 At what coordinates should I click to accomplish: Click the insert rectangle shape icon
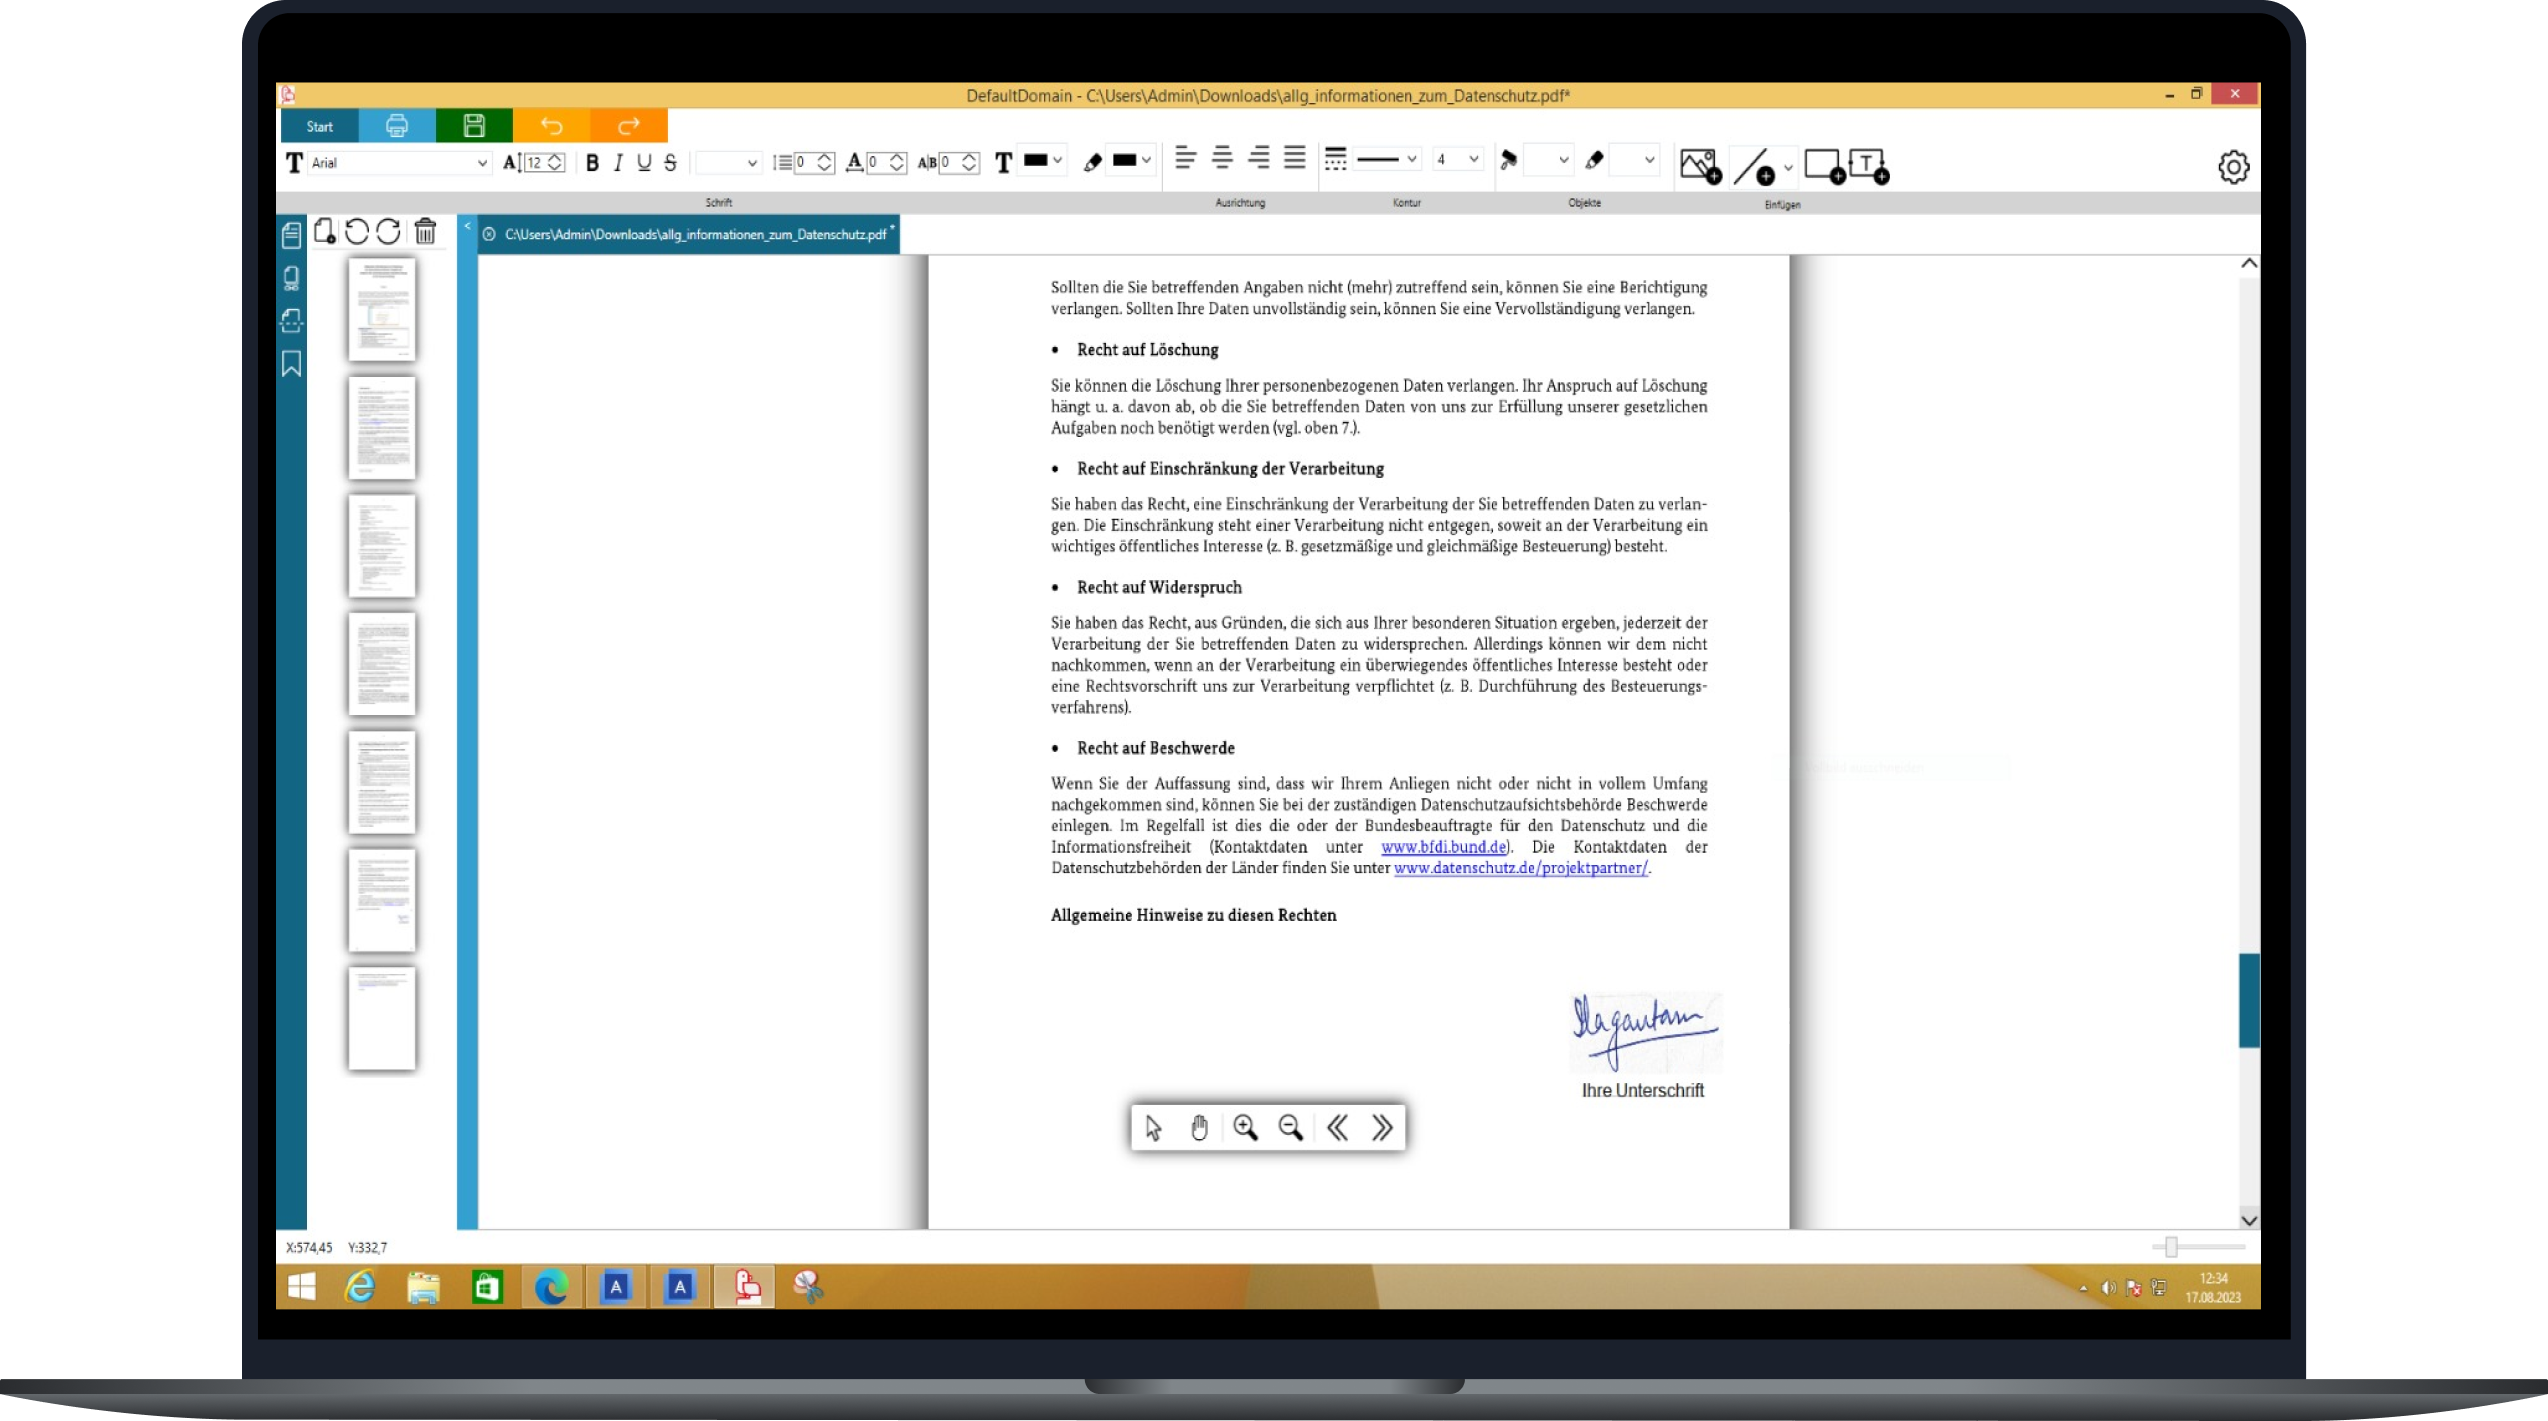coord(1824,165)
